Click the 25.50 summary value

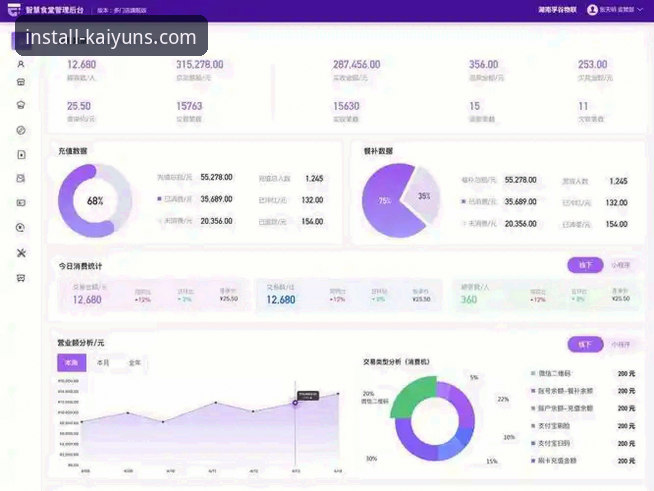(x=79, y=106)
